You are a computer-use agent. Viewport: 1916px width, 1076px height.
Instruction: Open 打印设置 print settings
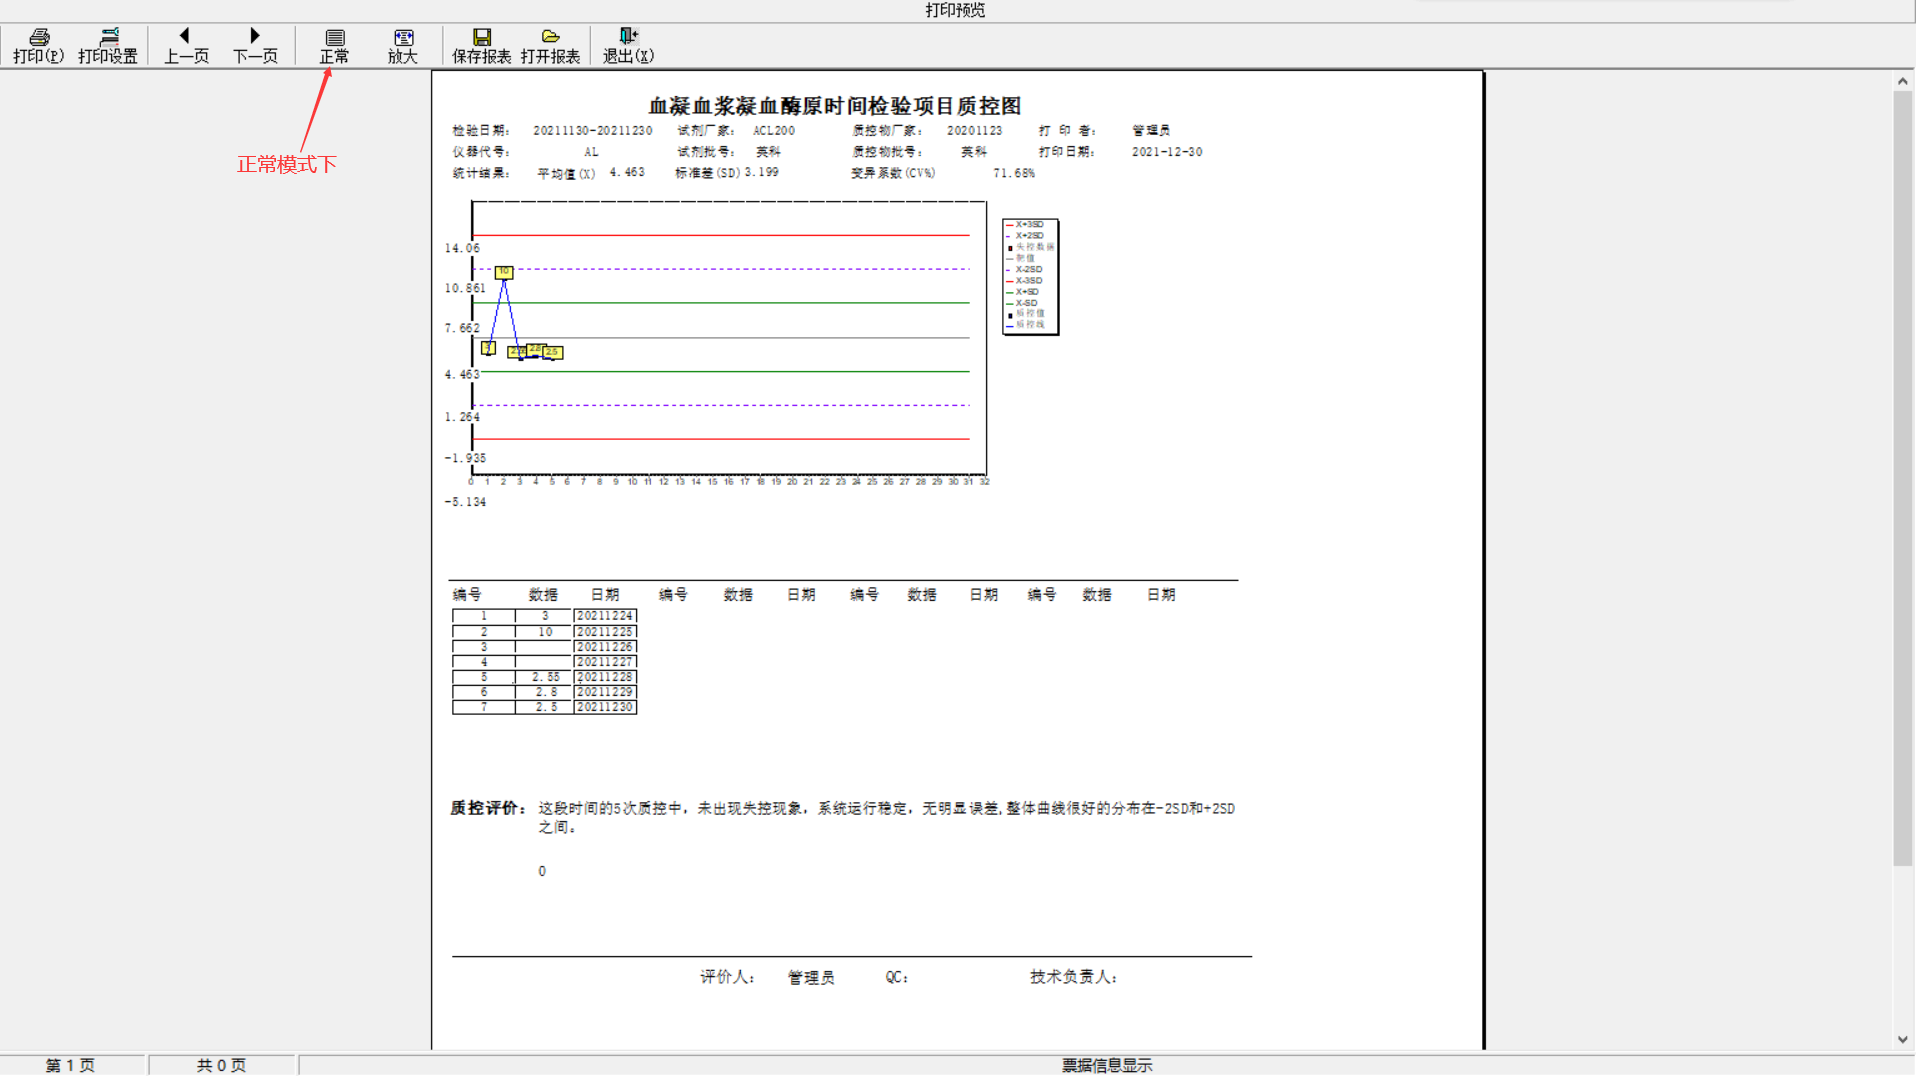(x=108, y=46)
